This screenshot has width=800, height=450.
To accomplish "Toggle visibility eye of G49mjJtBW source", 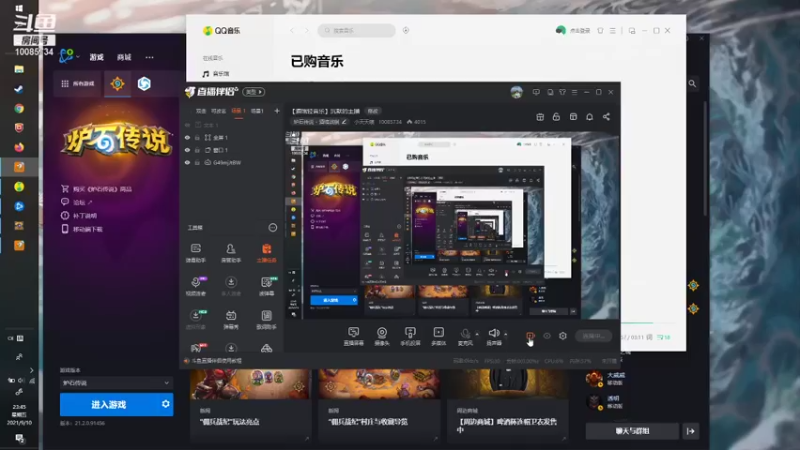I will pos(187,162).
